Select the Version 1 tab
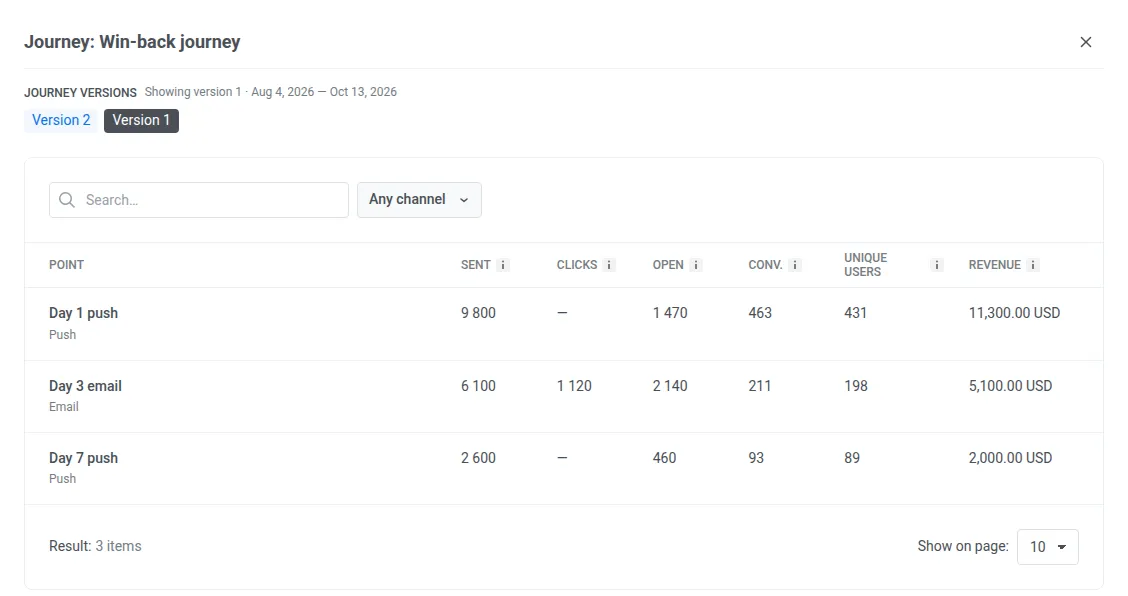 (x=141, y=120)
